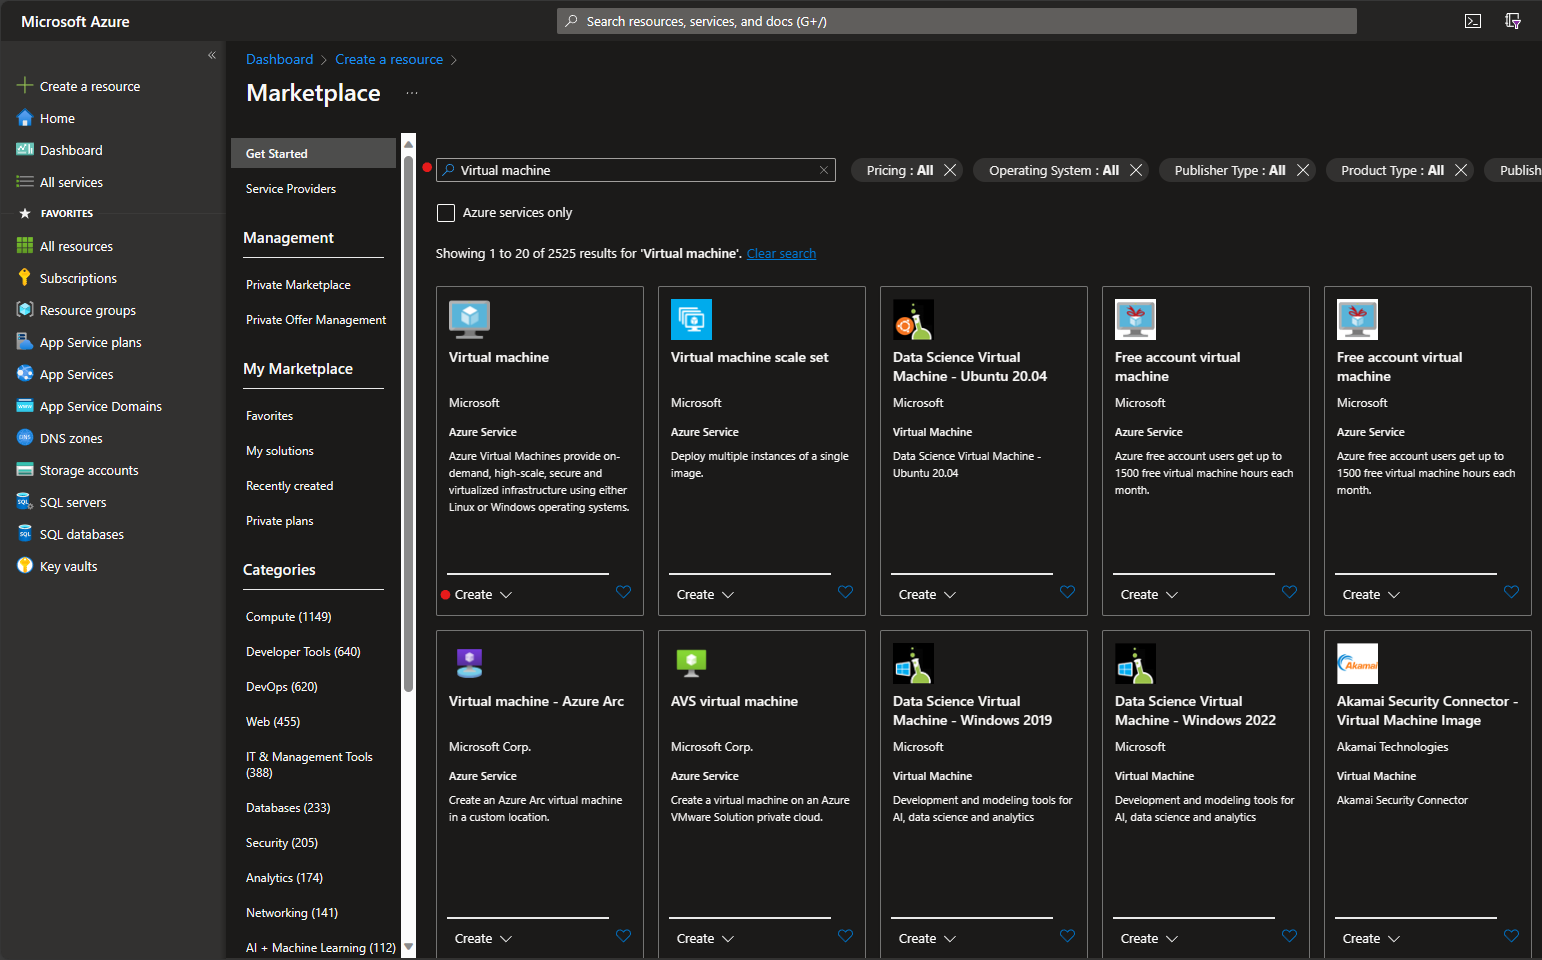The width and height of the screenshot is (1542, 960).
Task: Click the Marketplace search input field
Action: (x=636, y=170)
